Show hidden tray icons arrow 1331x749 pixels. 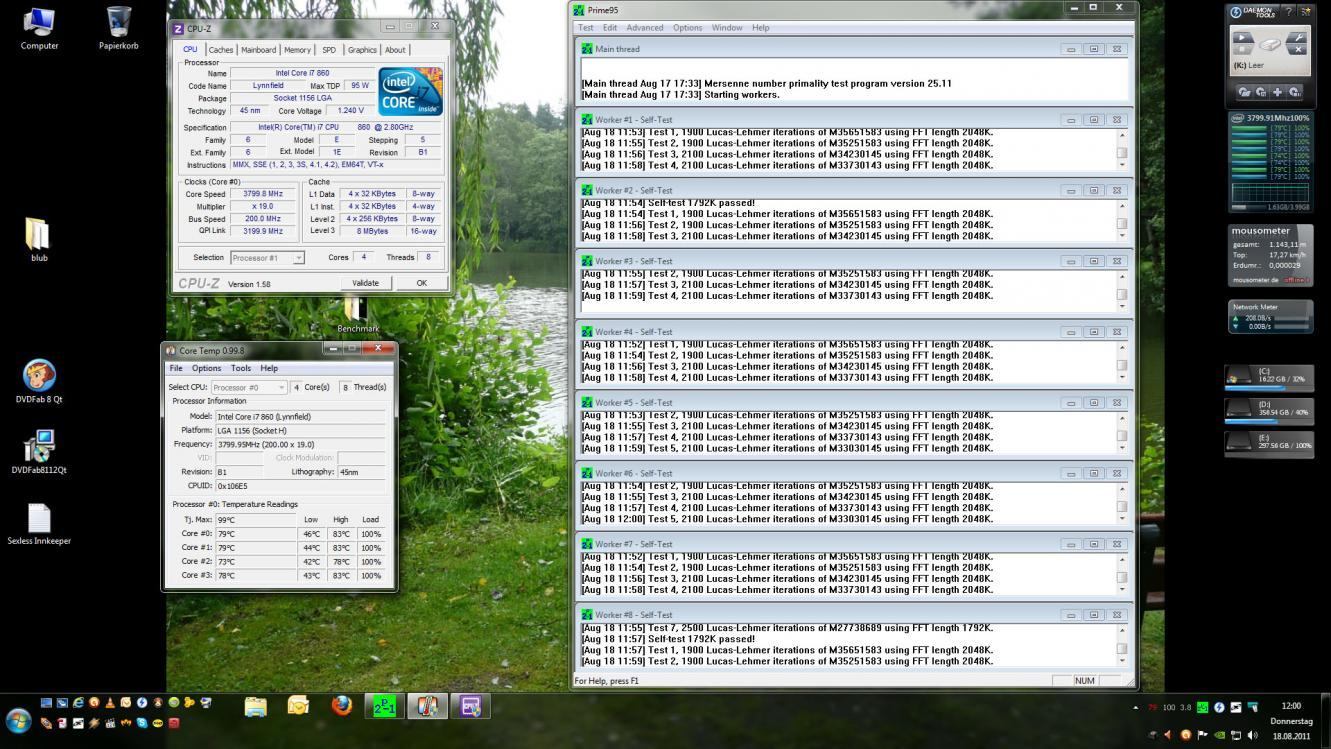click(x=1135, y=707)
